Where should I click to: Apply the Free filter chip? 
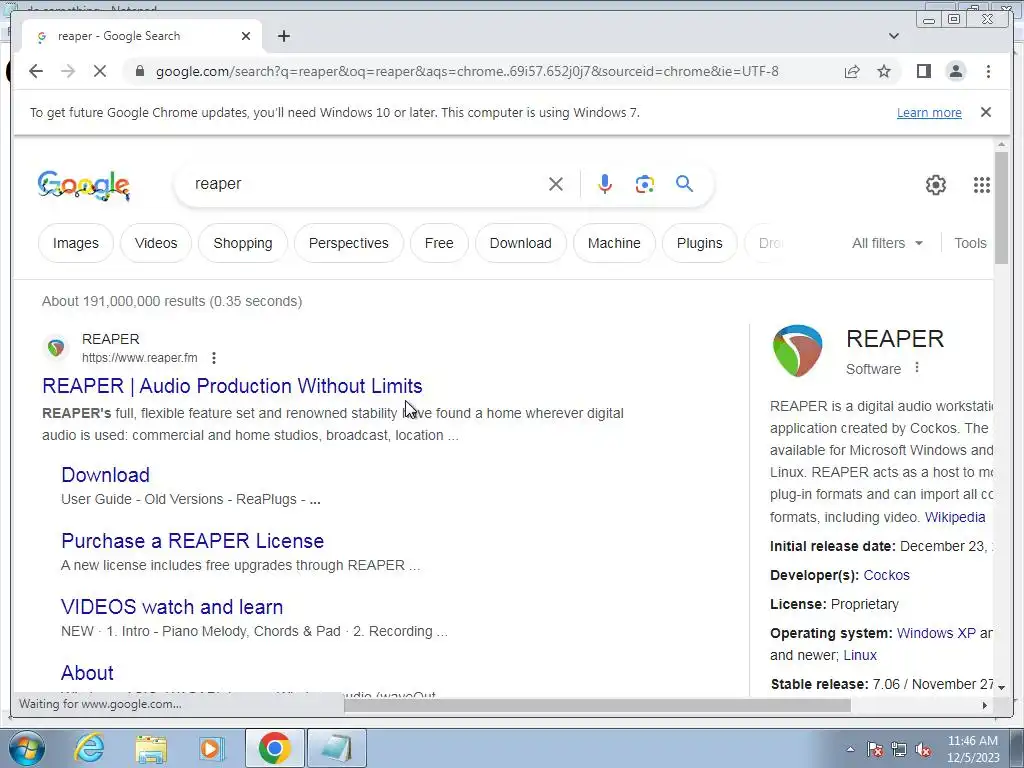(439, 243)
